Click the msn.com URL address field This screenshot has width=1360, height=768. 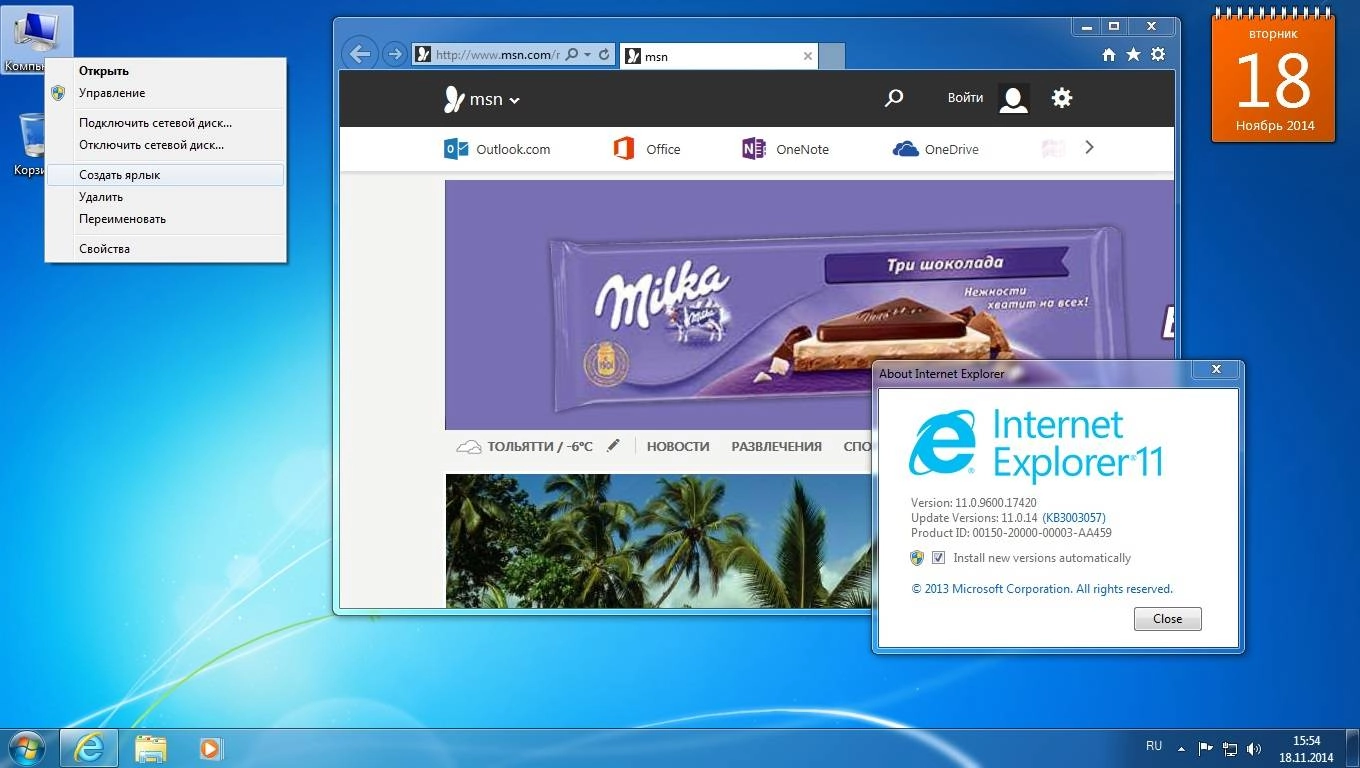click(497, 55)
